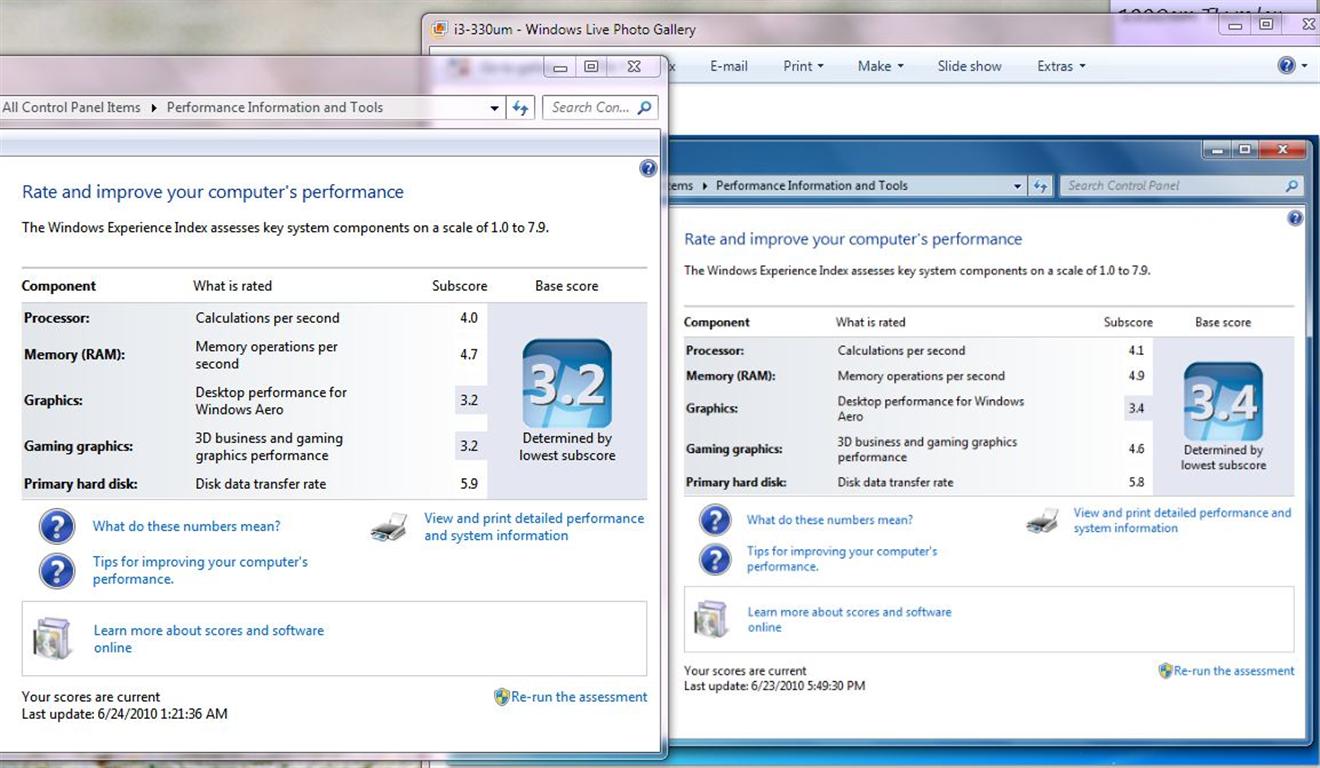
Task: Click the 'Graphics:' row label in the right window
Action: [x=712, y=408]
